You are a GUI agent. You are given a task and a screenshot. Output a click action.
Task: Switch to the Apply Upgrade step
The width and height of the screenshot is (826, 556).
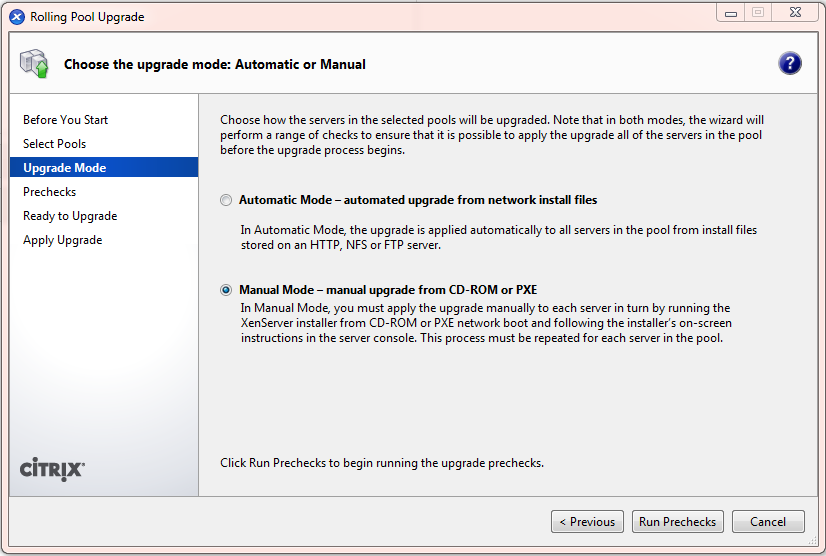point(63,240)
